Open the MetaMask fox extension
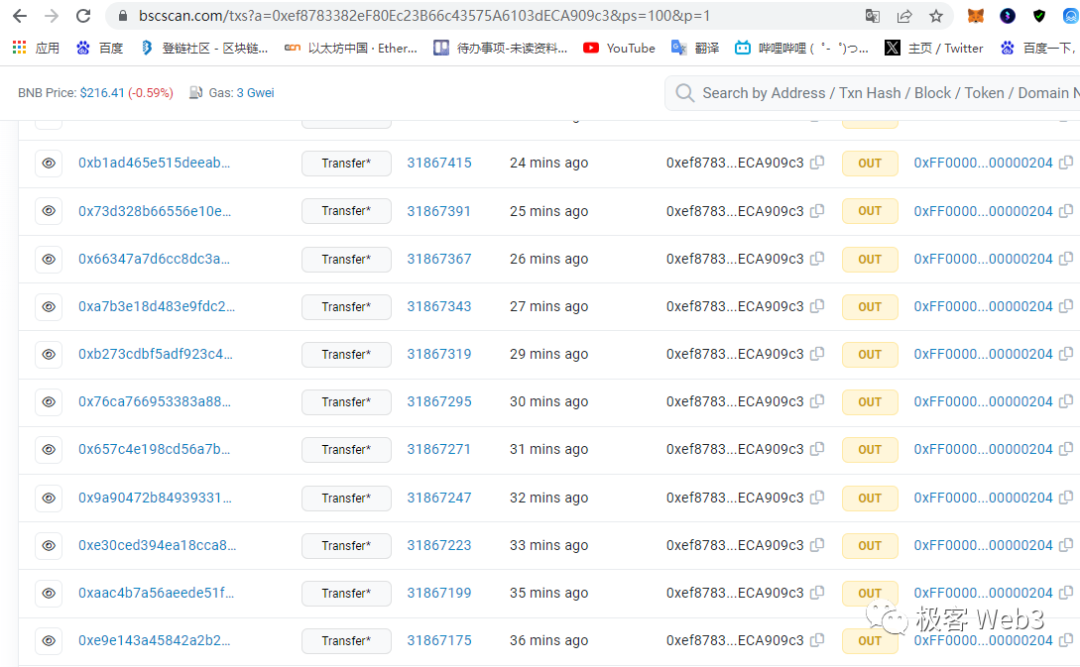Image resolution: width=1080 pixels, height=667 pixels. [975, 16]
